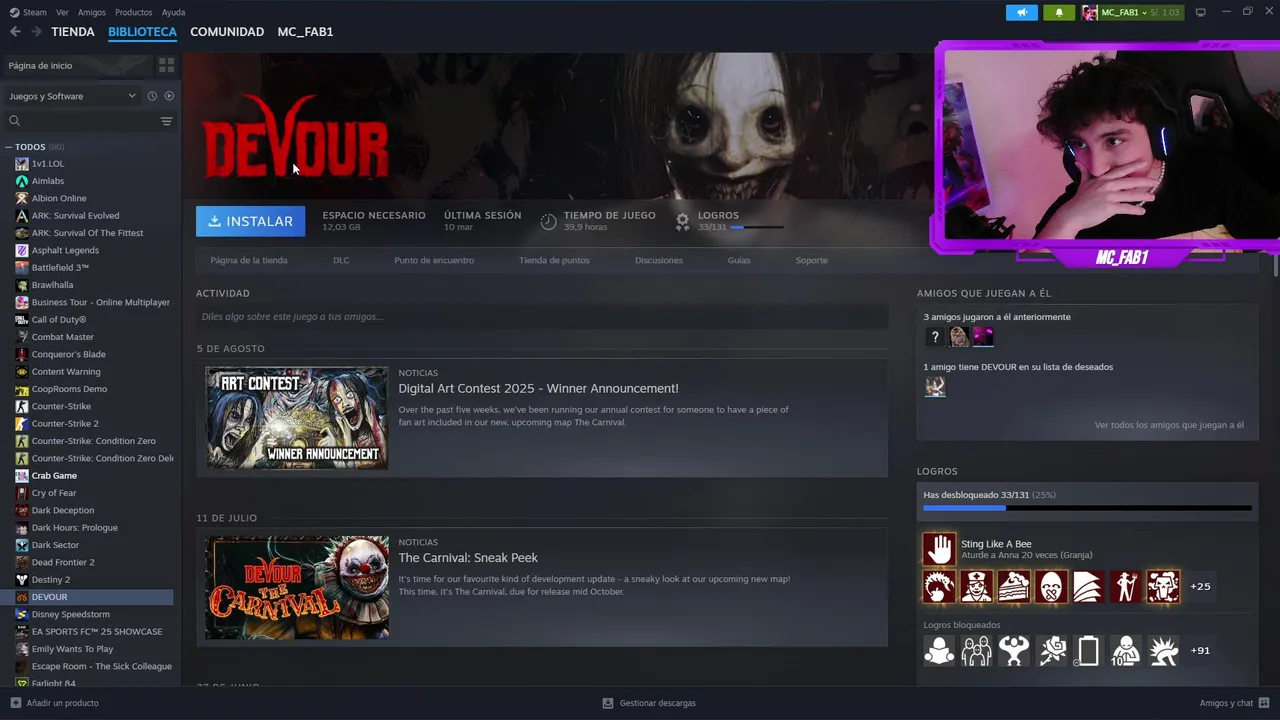Click the battery locked achievement icon

point(1088,651)
